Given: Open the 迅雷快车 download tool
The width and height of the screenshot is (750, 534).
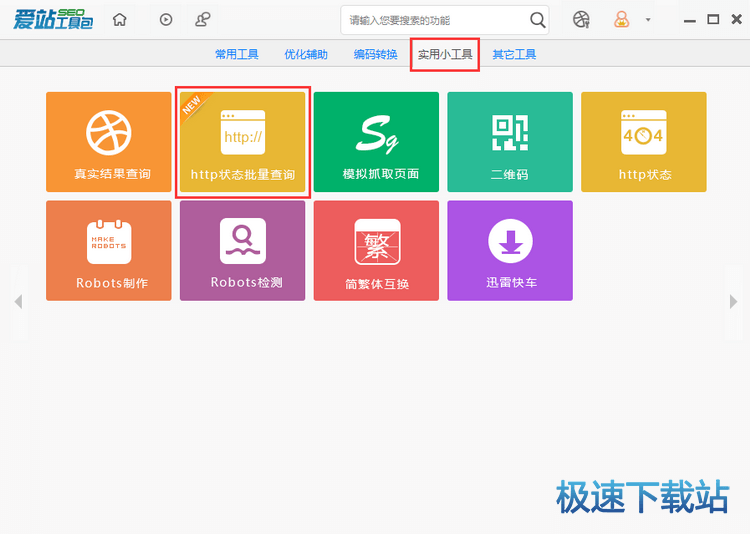Looking at the screenshot, I should point(510,251).
